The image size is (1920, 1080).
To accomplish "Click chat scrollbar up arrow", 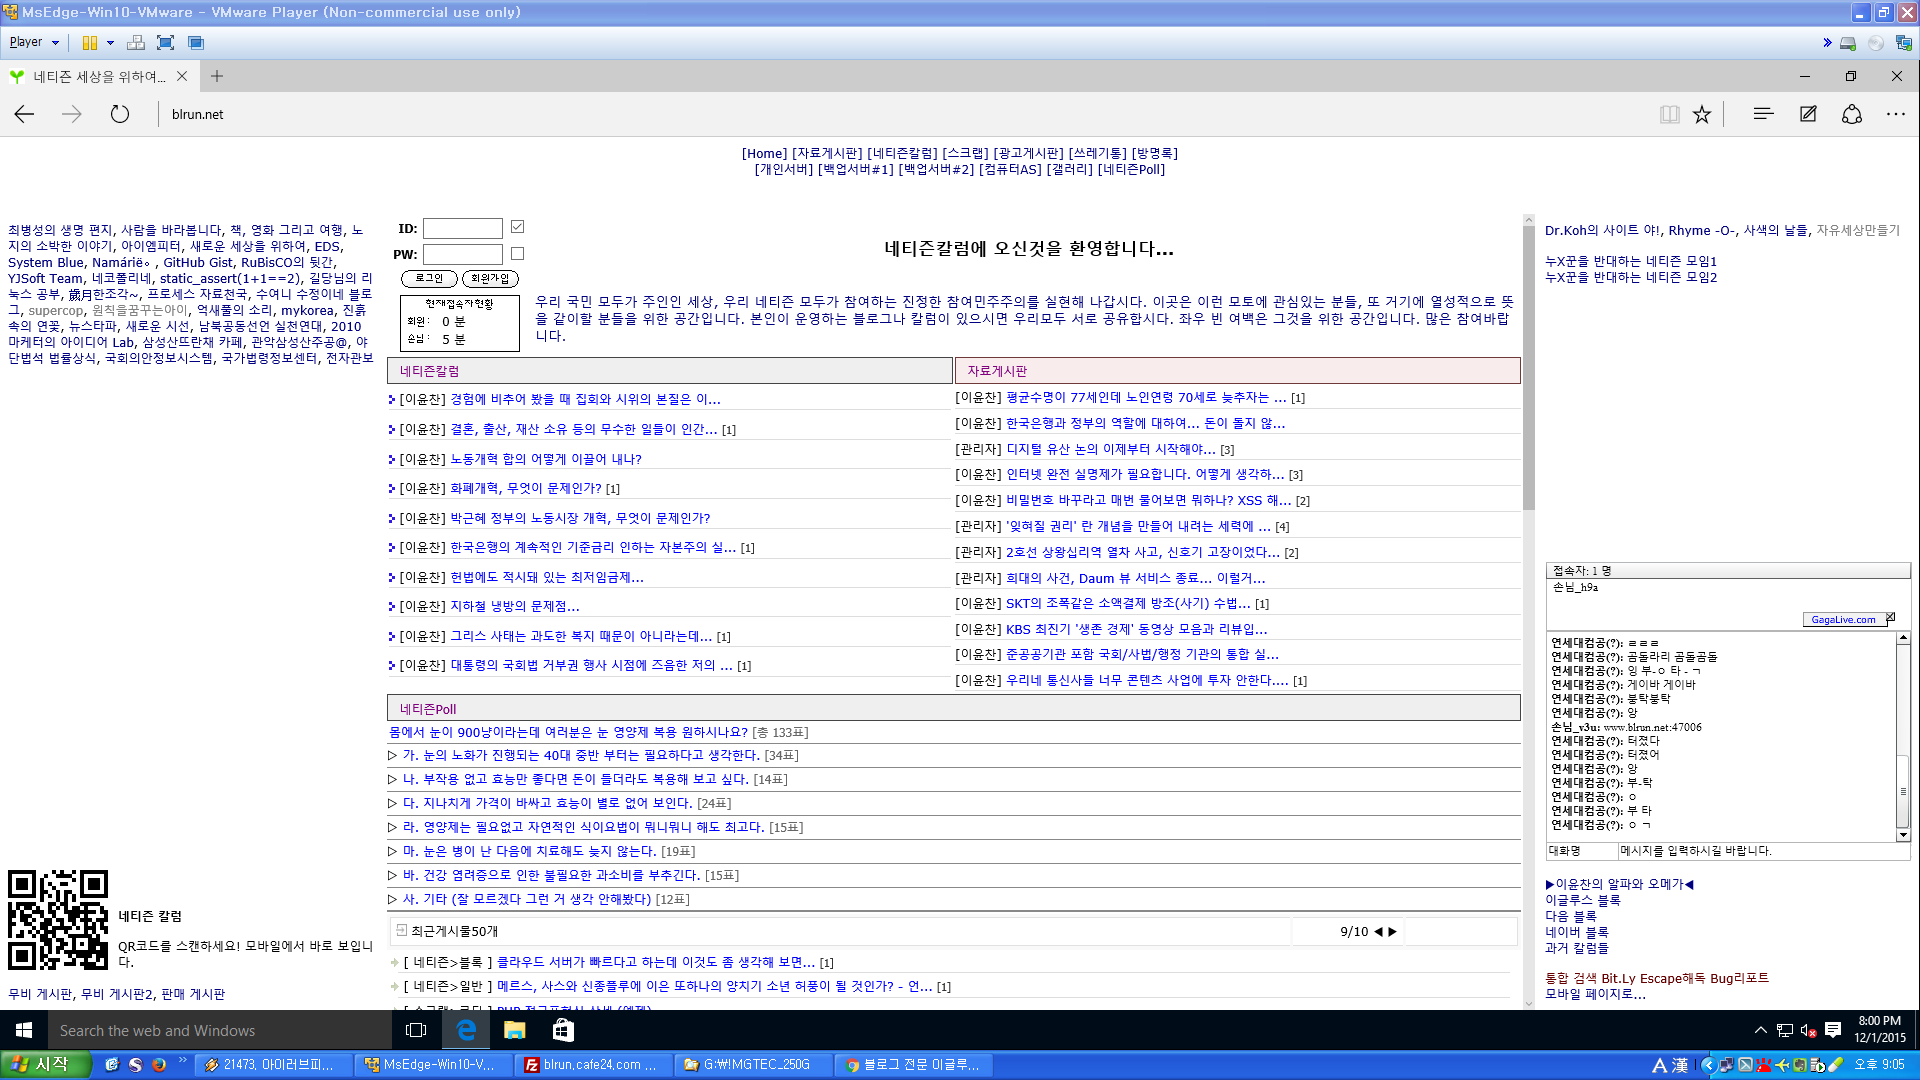I will tap(1903, 638).
